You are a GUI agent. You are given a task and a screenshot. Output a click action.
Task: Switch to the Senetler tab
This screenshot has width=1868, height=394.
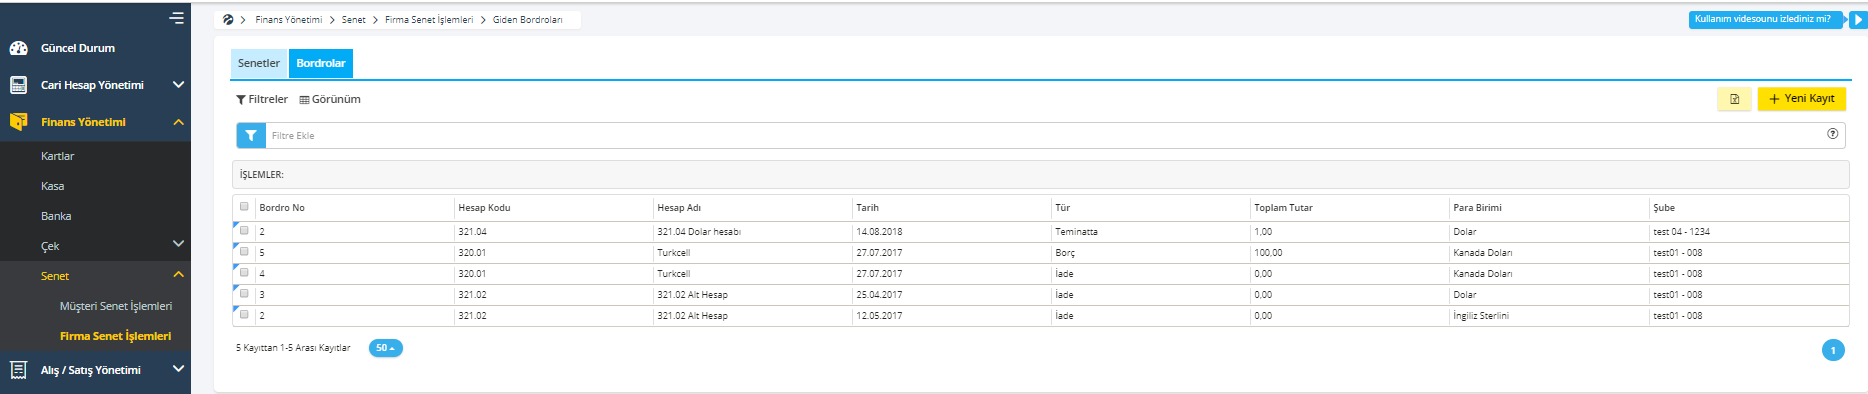[259, 63]
